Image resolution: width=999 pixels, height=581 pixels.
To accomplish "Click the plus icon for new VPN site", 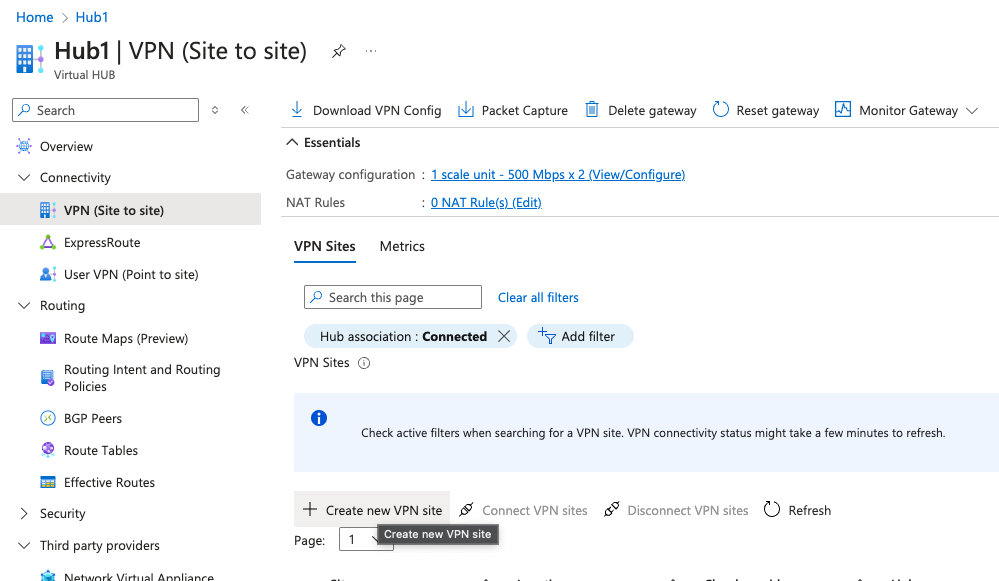I will [310, 509].
